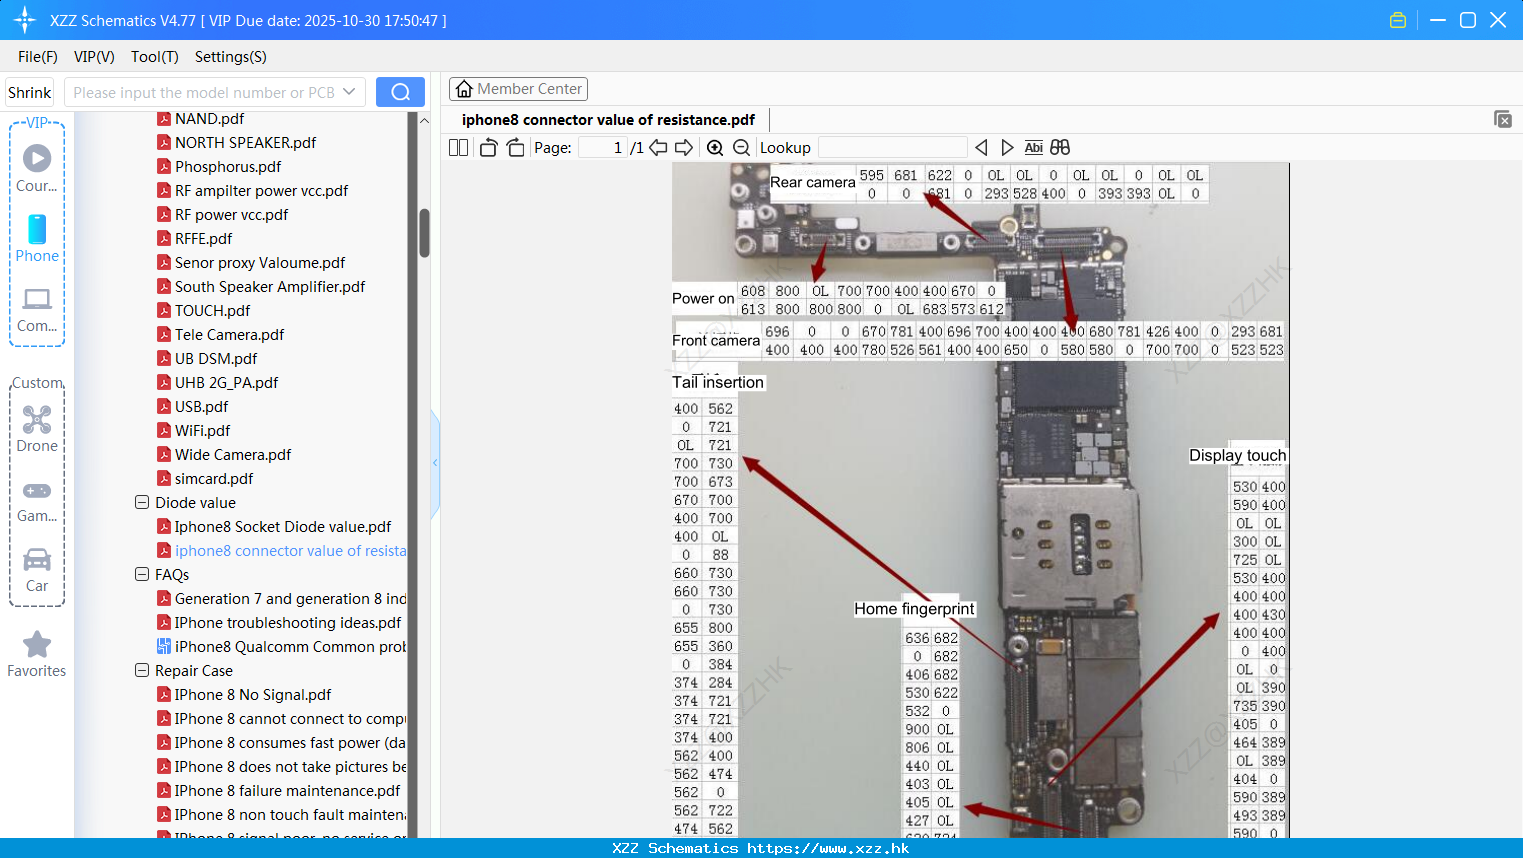Viewport: 1523px width, 858px height.
Task: Click the binoculars search icon
Action: [1060, 148]
